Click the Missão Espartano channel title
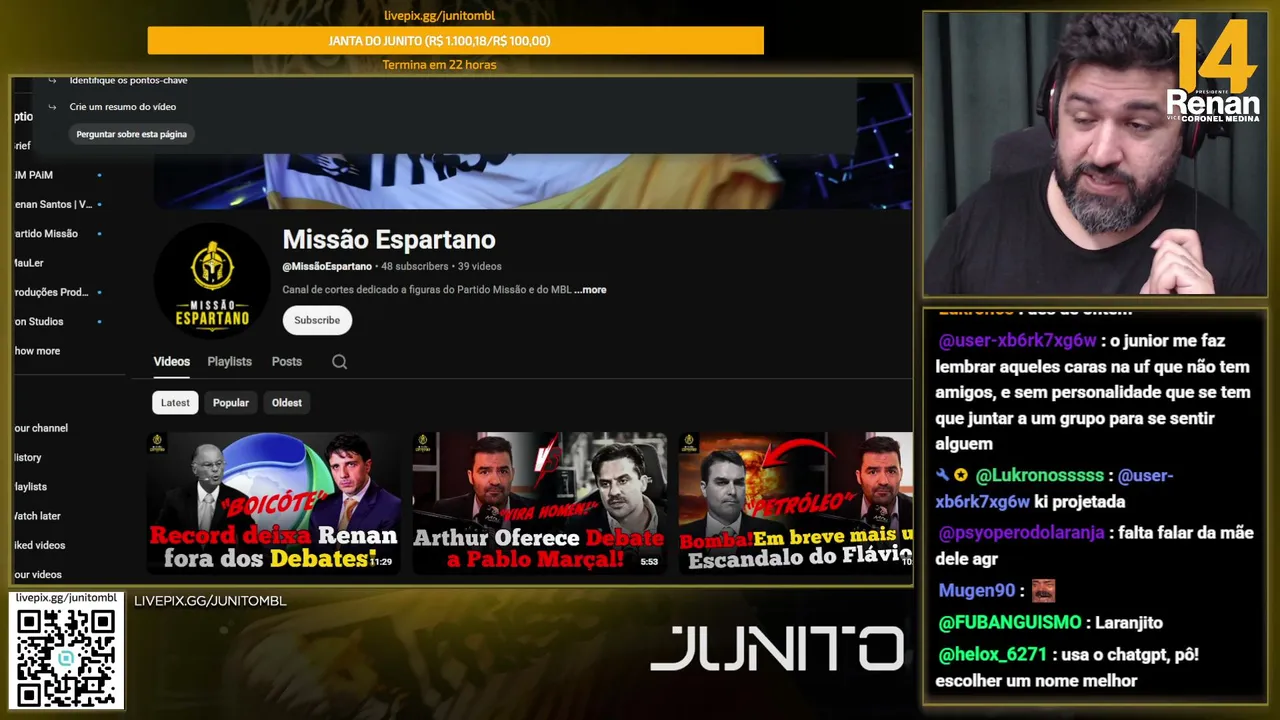The image size is (1280, 720). tap(389, 240)
